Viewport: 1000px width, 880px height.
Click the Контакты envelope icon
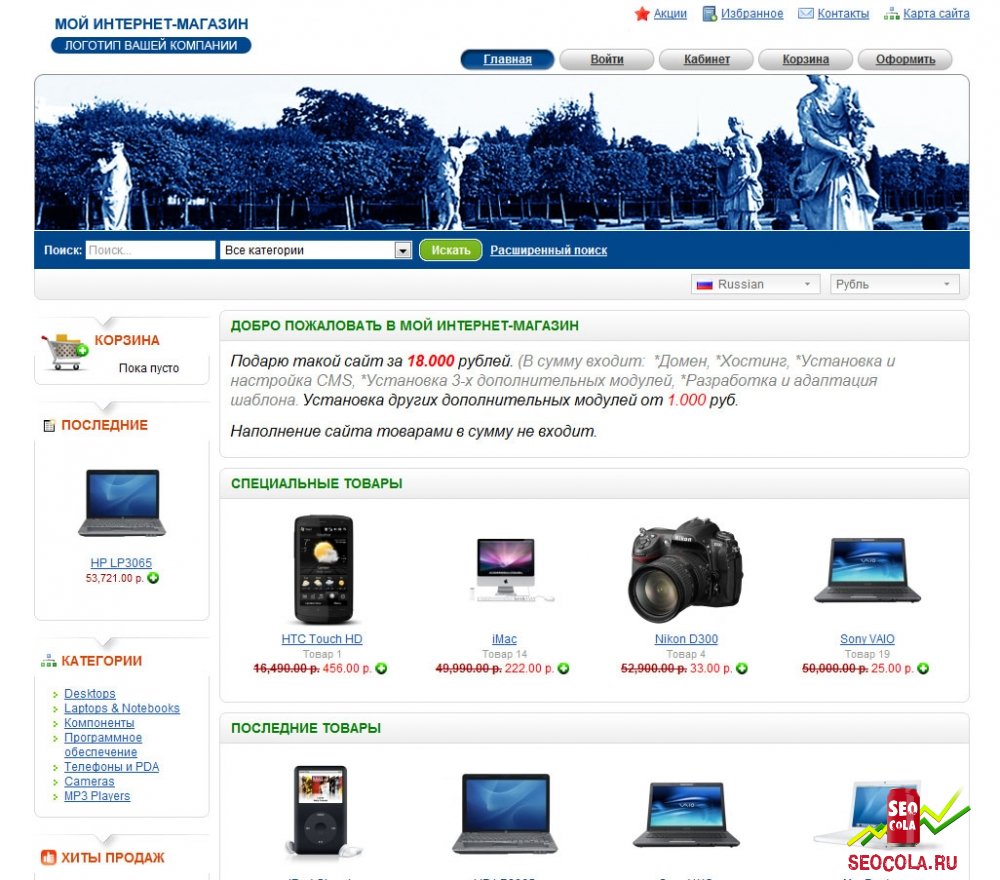806,13
